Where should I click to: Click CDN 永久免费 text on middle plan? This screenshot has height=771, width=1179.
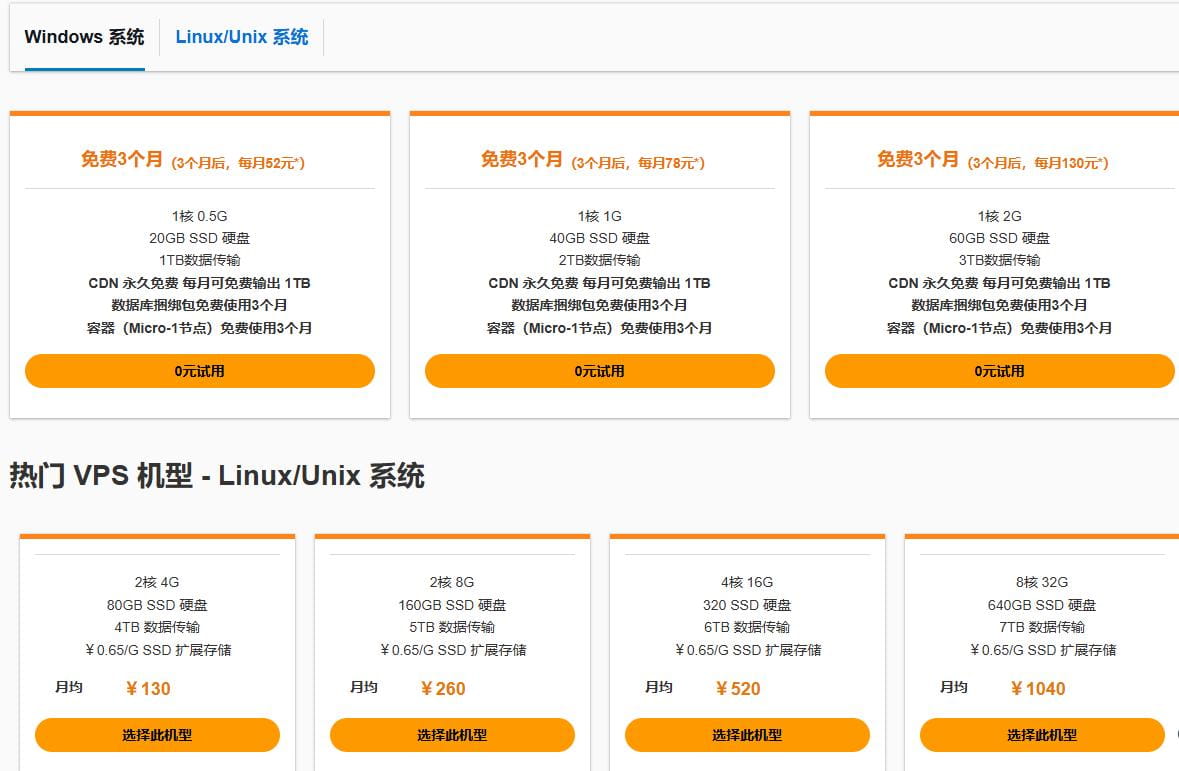coord(598,282)
